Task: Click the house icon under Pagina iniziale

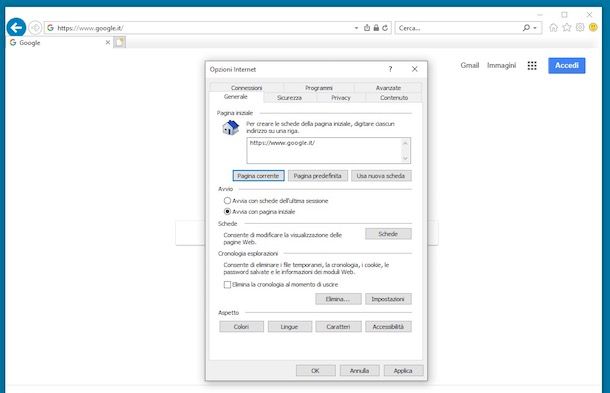Action: click(230, 128)
